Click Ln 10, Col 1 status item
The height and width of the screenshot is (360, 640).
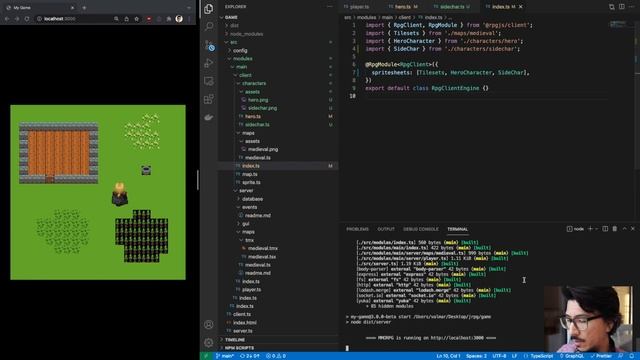(448, 356)
